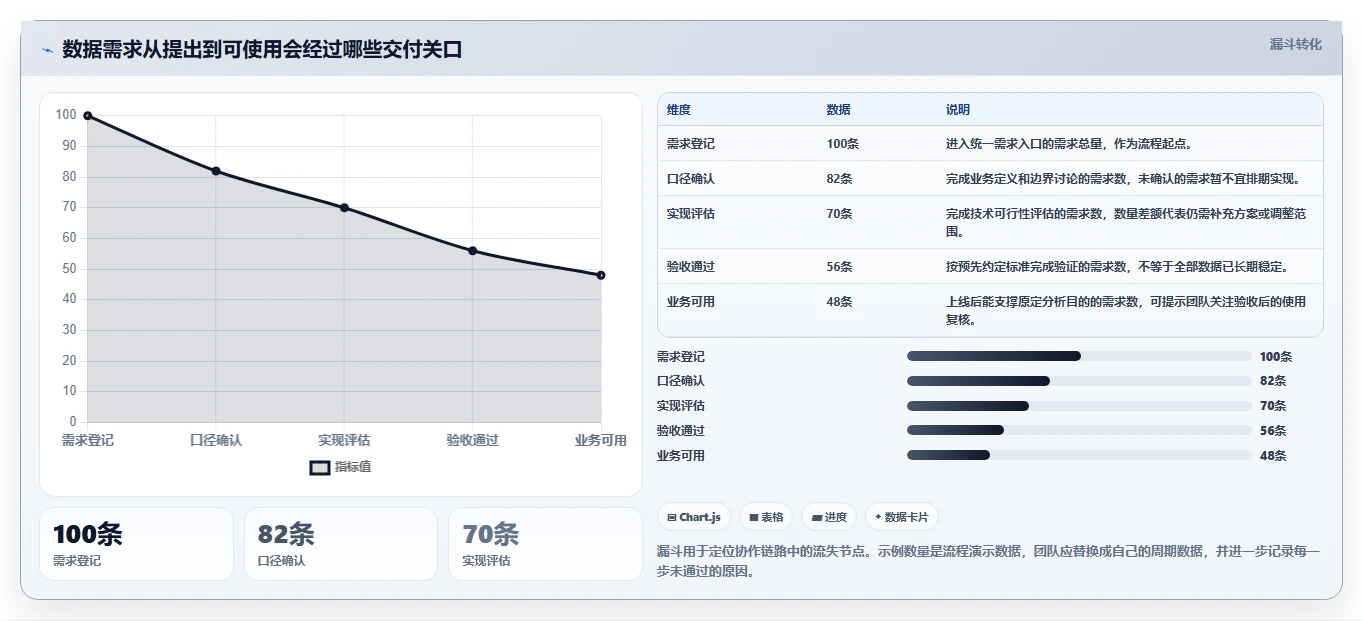Click the lightning icon beside the title

point(47,50)
